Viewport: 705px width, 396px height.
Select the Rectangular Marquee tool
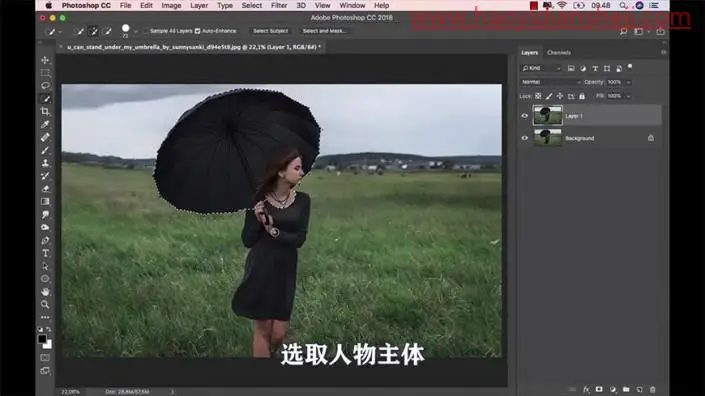coord(45,73)
